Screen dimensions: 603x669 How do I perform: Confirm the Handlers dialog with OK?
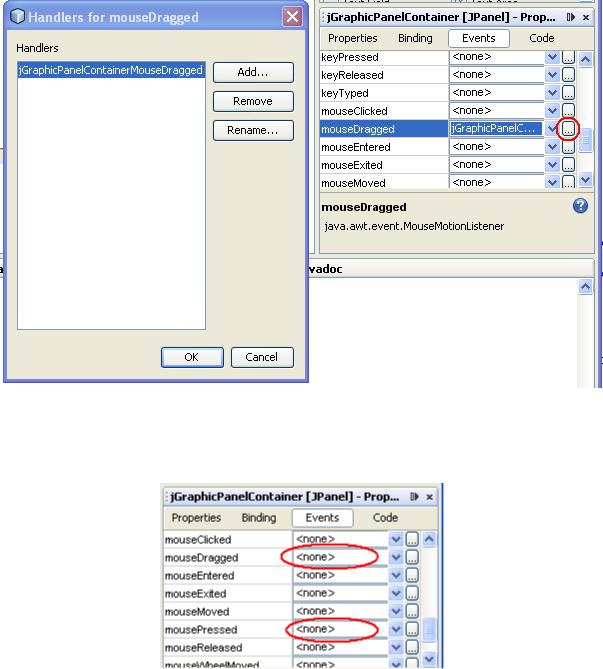click(192, 357)
